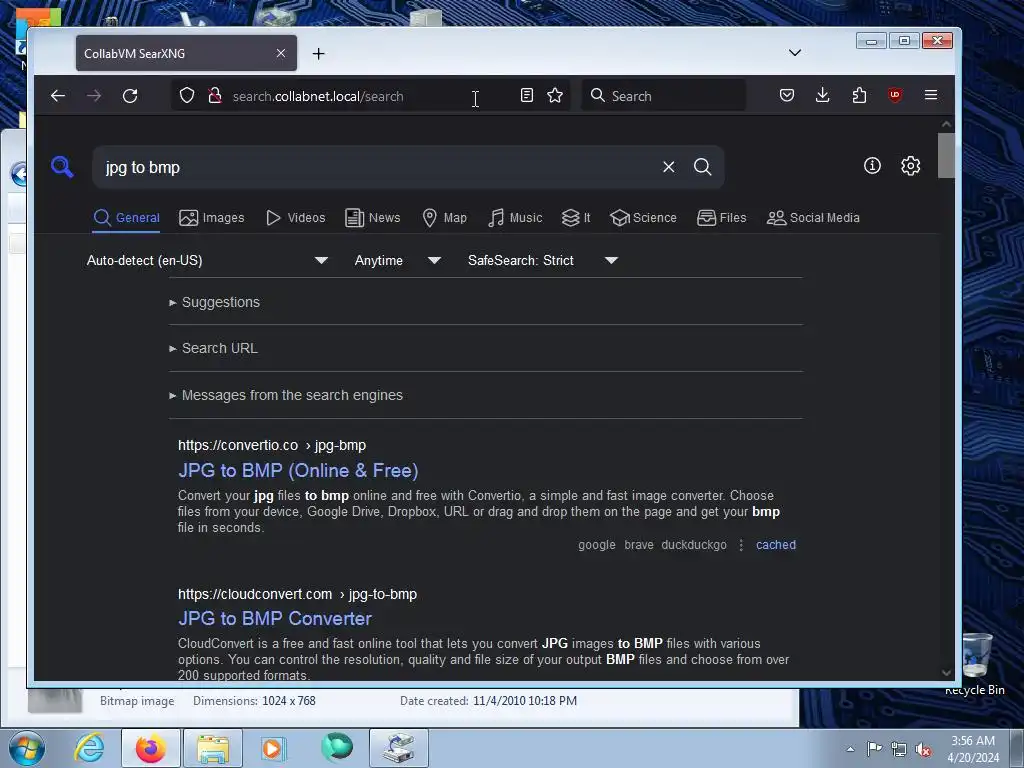Screen dimensions: 1024x768
Task: Open the Windows Start menu
Action: (x=26, y=748)
